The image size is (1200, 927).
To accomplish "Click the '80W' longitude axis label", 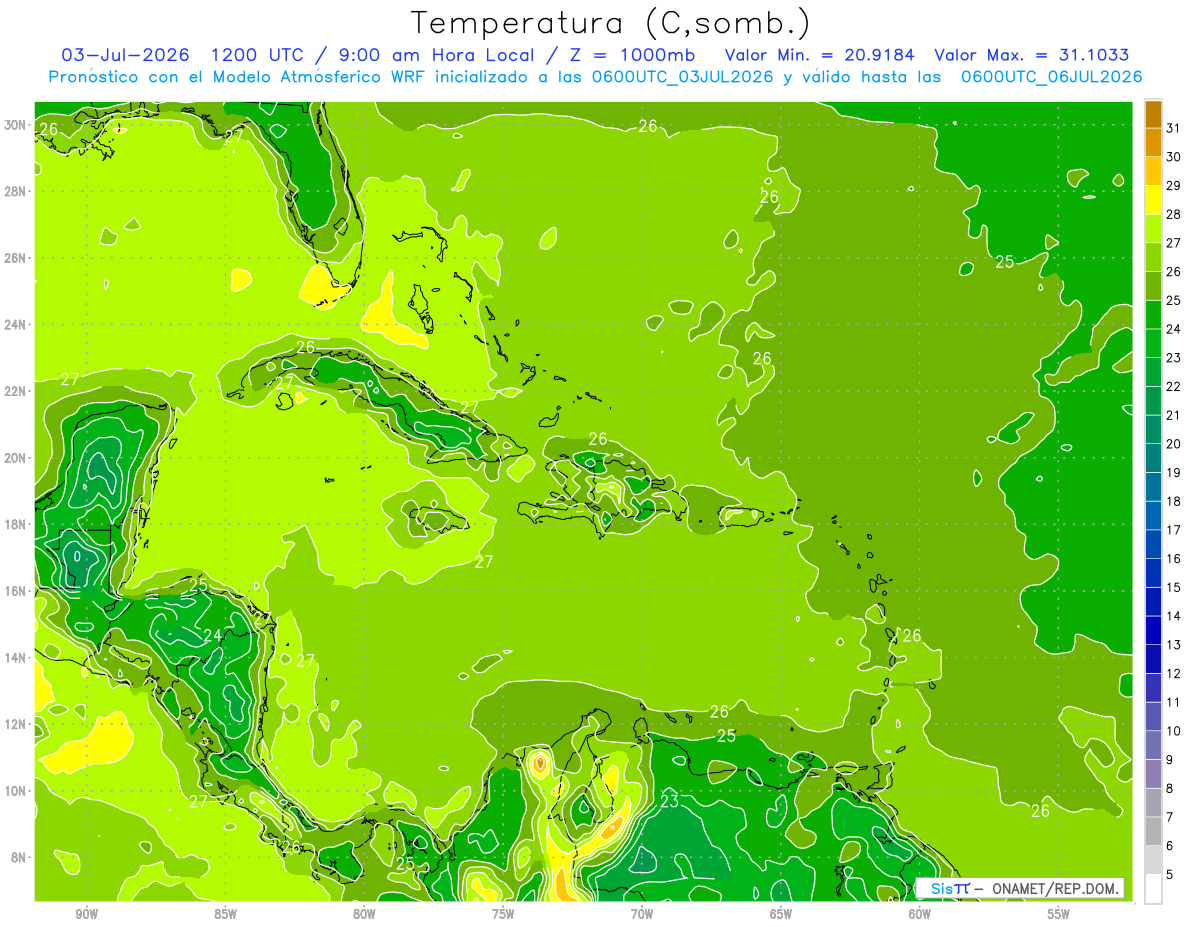I will coord(364,914).
